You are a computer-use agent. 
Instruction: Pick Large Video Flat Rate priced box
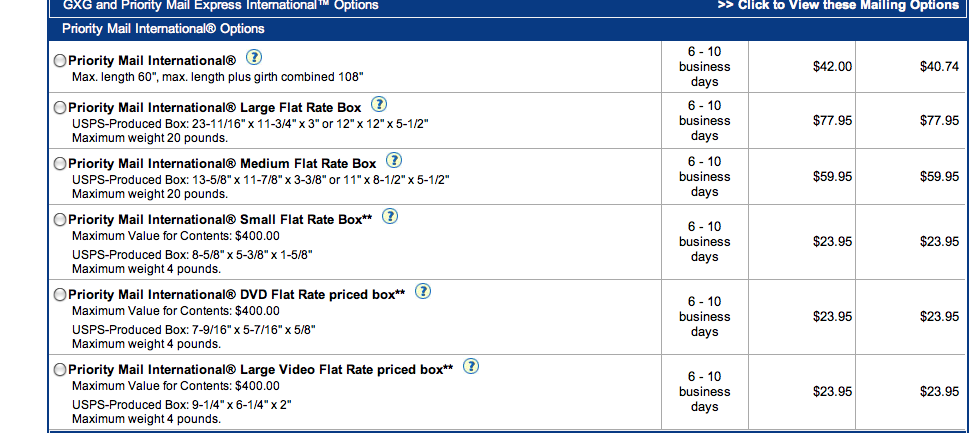point(60,370)
